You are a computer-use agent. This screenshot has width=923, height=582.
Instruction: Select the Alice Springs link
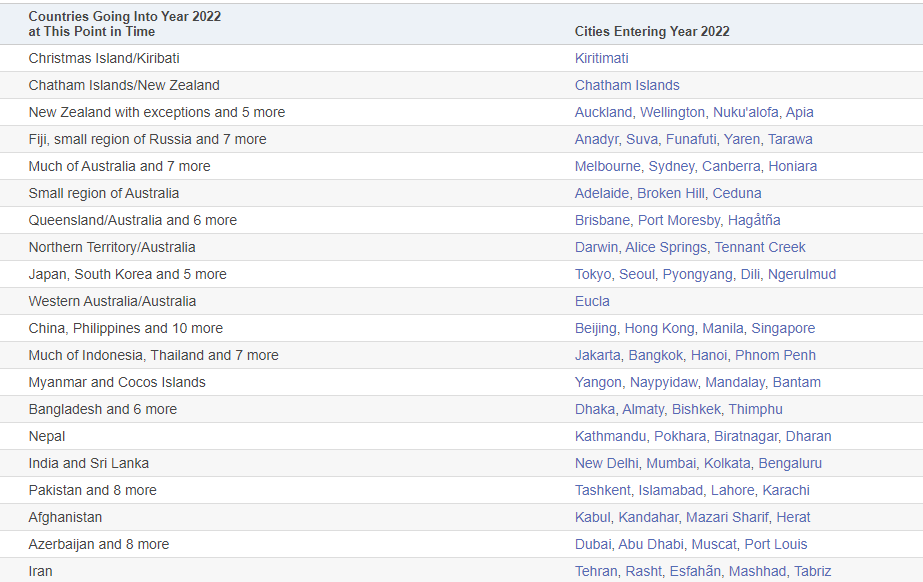click(665, 247)
